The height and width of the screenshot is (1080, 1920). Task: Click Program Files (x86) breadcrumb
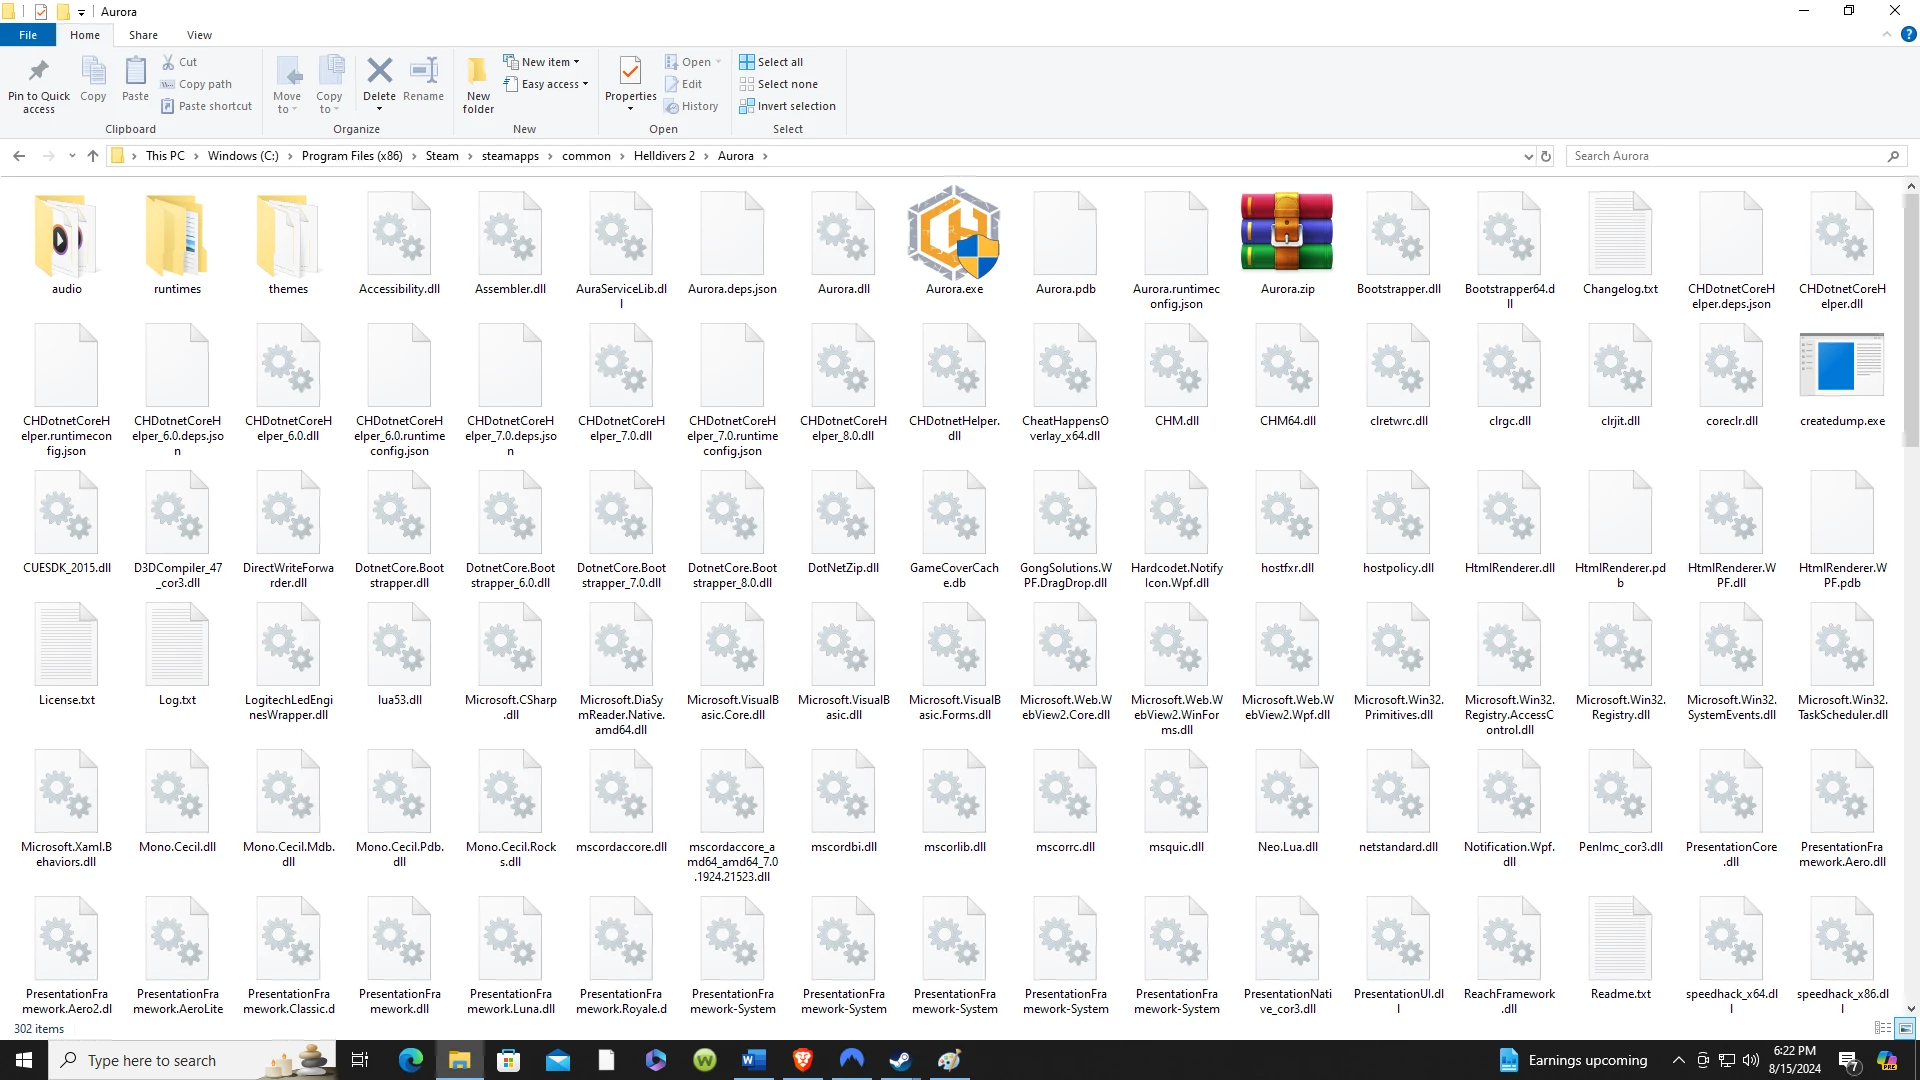click(352, 156)
